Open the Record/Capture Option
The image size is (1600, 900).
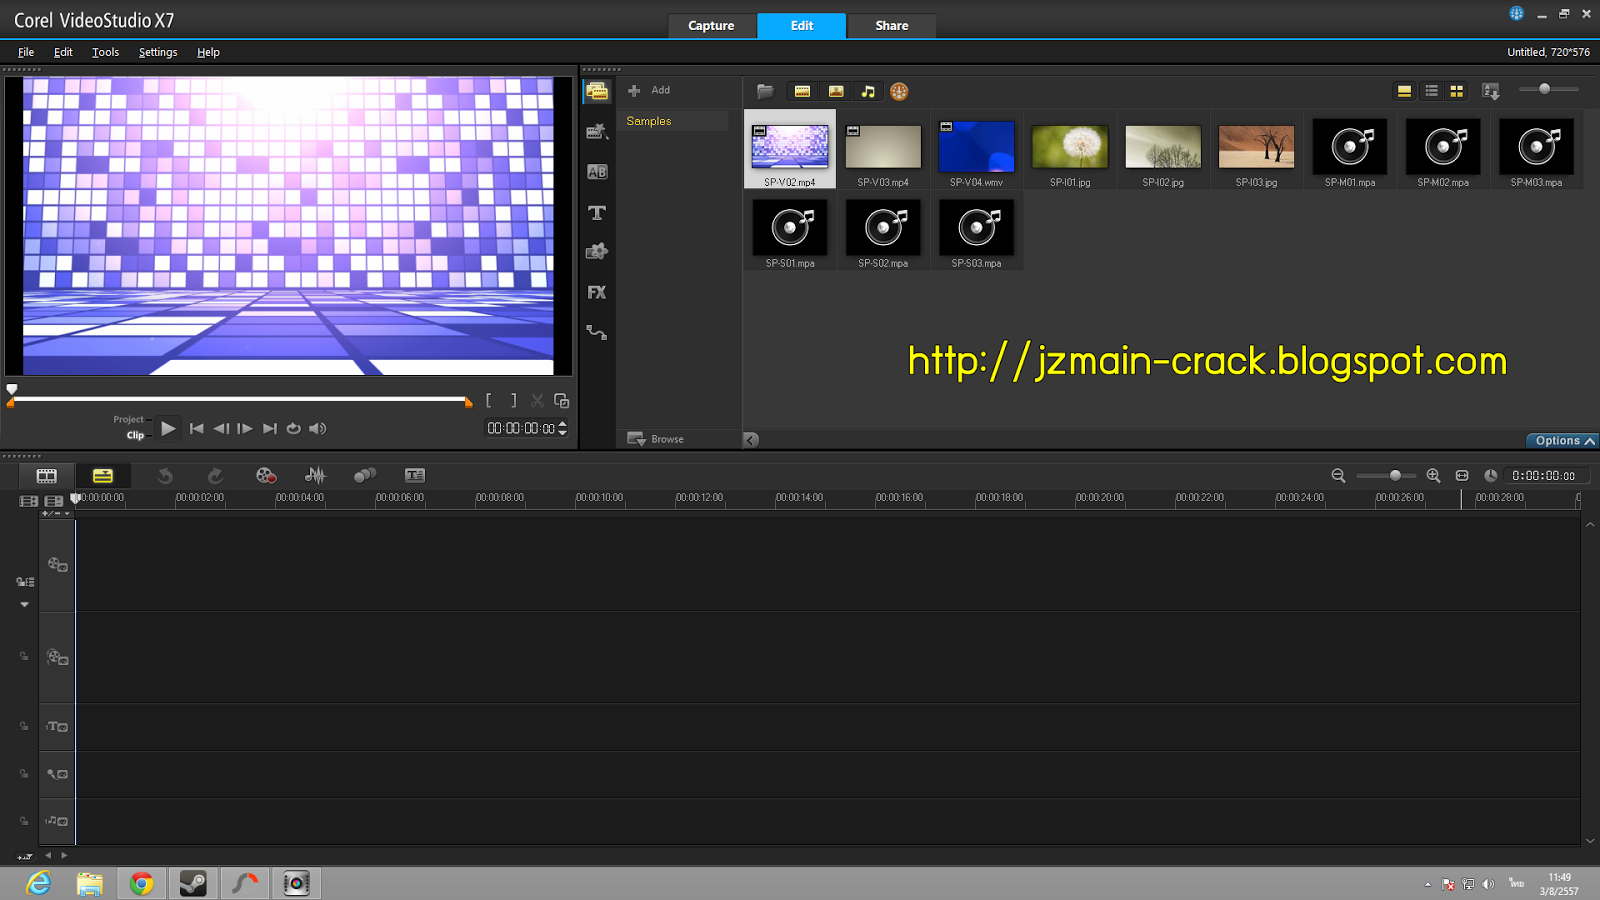point(265,475)
